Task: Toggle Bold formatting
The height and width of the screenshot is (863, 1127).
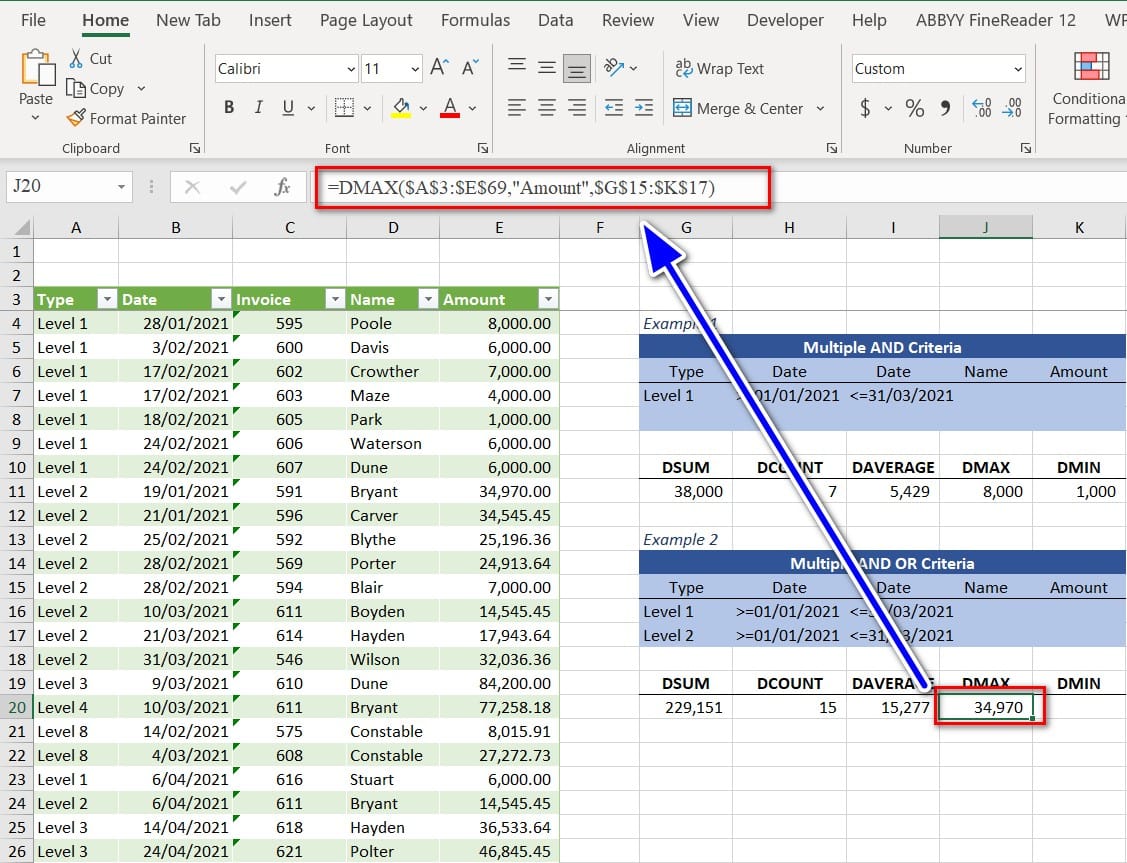Action: pyautogui.click(x=229, y=108)
